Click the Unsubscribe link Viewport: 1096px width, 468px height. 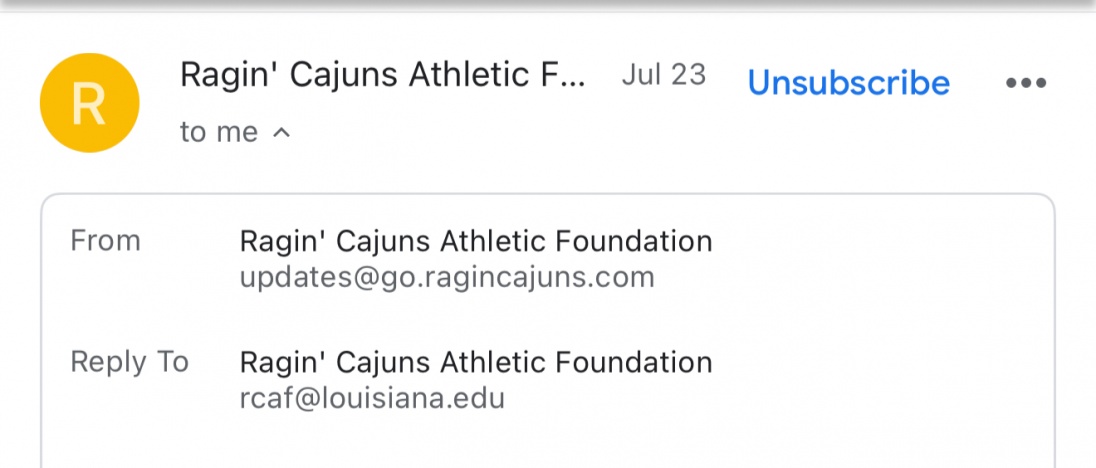point(848,82)
